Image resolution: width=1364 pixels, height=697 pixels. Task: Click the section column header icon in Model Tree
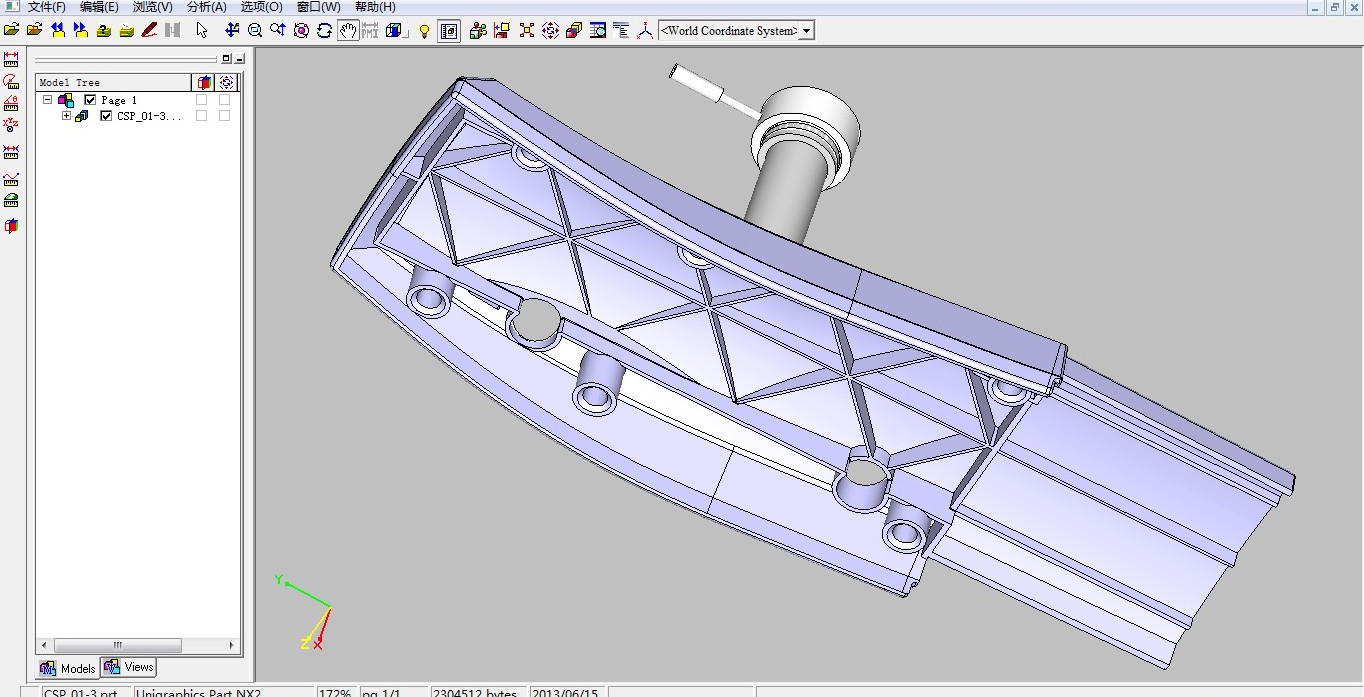(204, 82)
